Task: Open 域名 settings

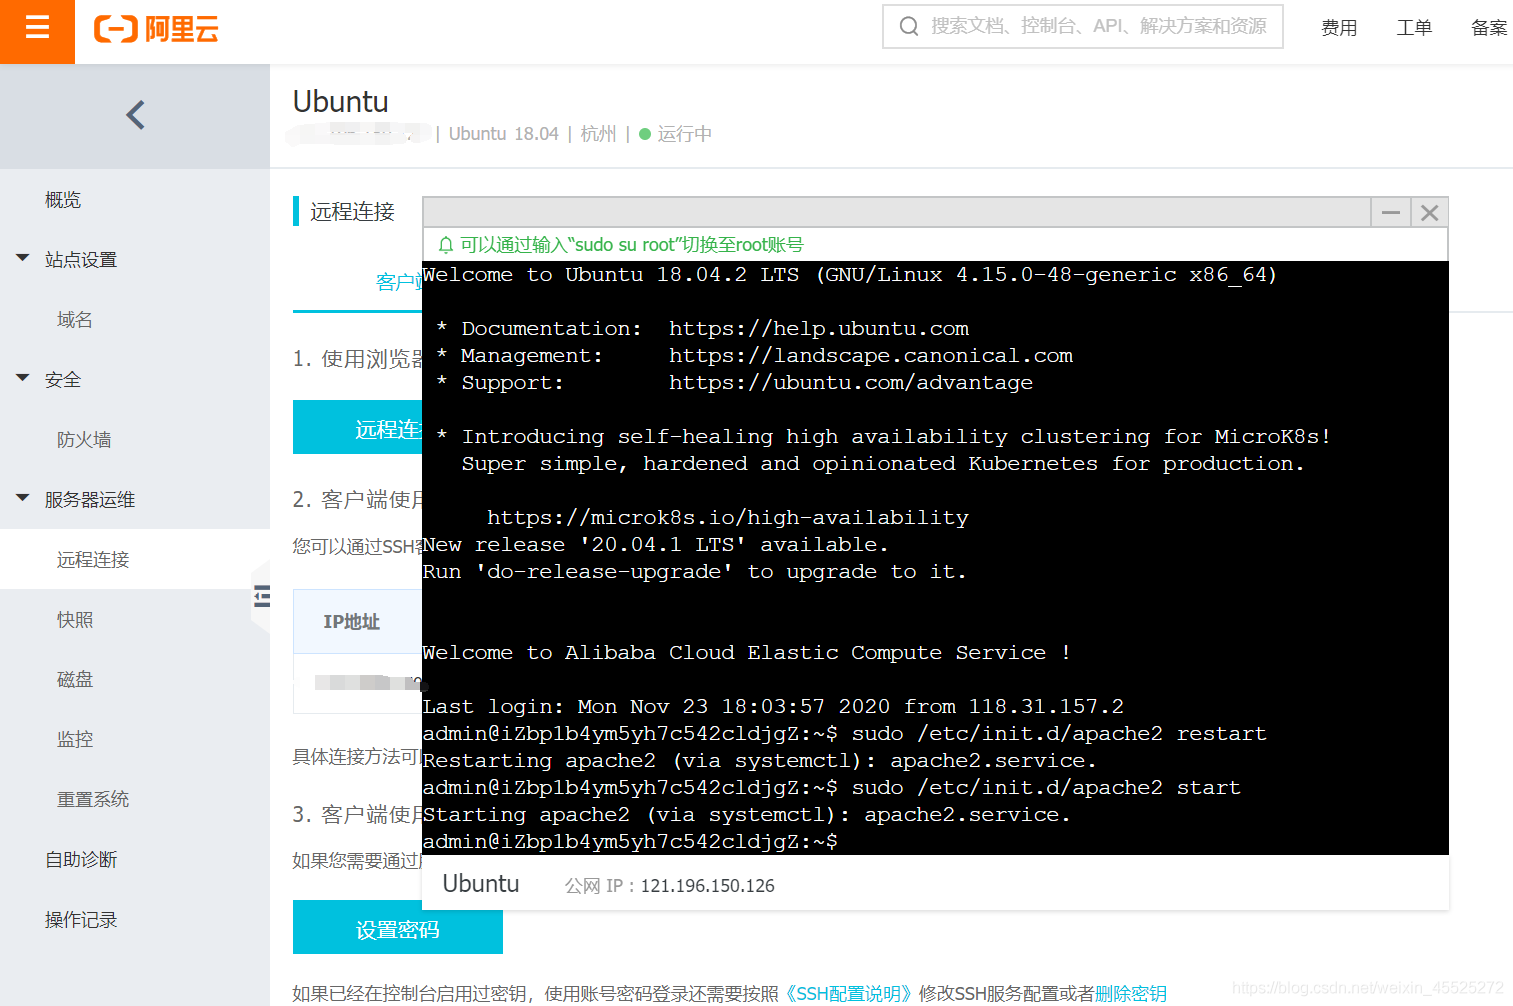Action: [75, 320]
